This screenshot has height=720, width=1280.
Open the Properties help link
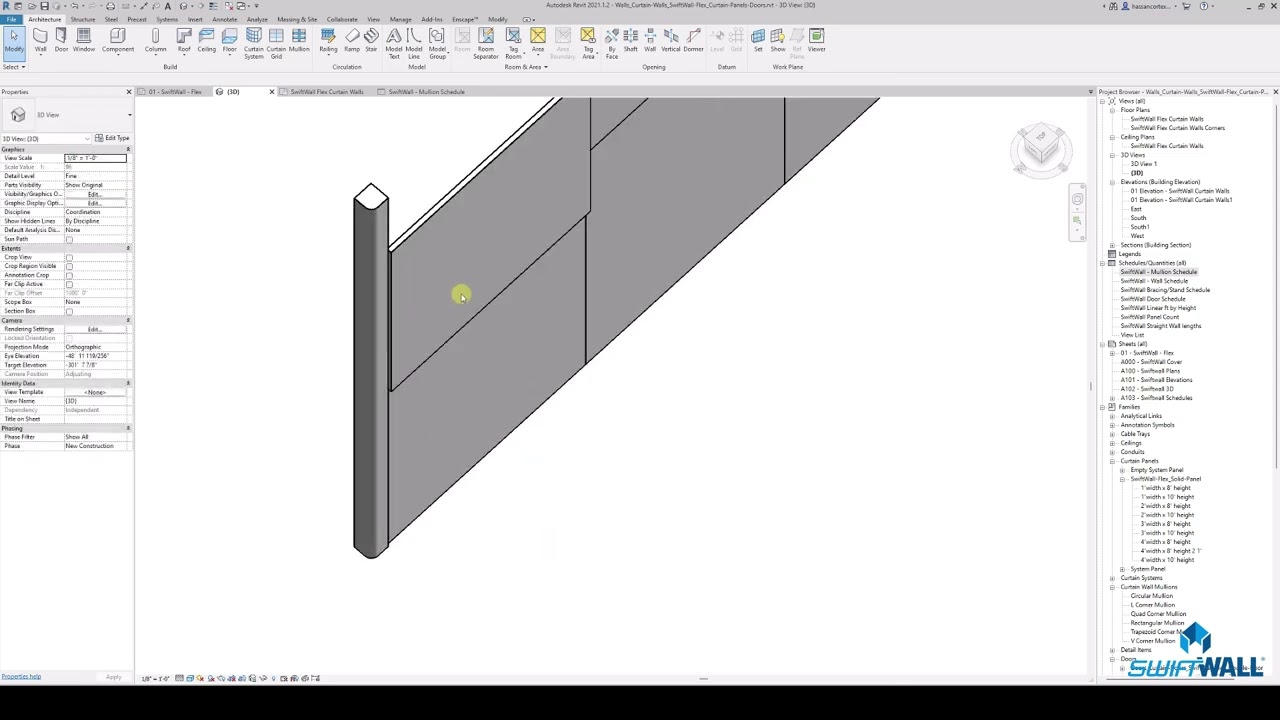click(21, 677)
